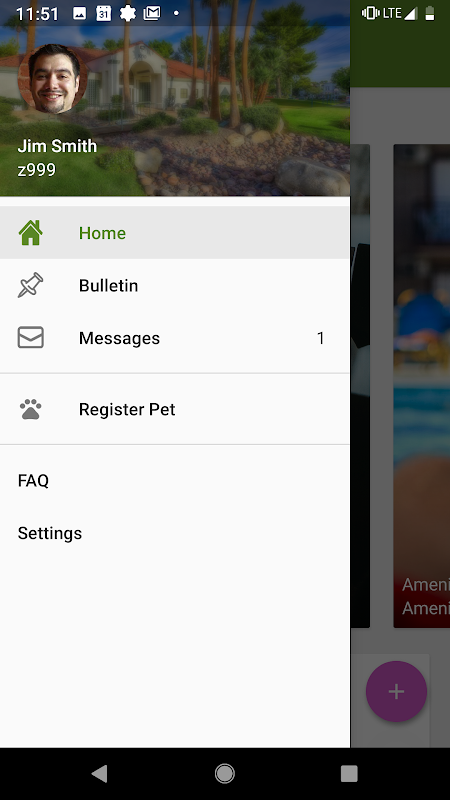Tap the Jim Smith name text

tap(57, 146)
